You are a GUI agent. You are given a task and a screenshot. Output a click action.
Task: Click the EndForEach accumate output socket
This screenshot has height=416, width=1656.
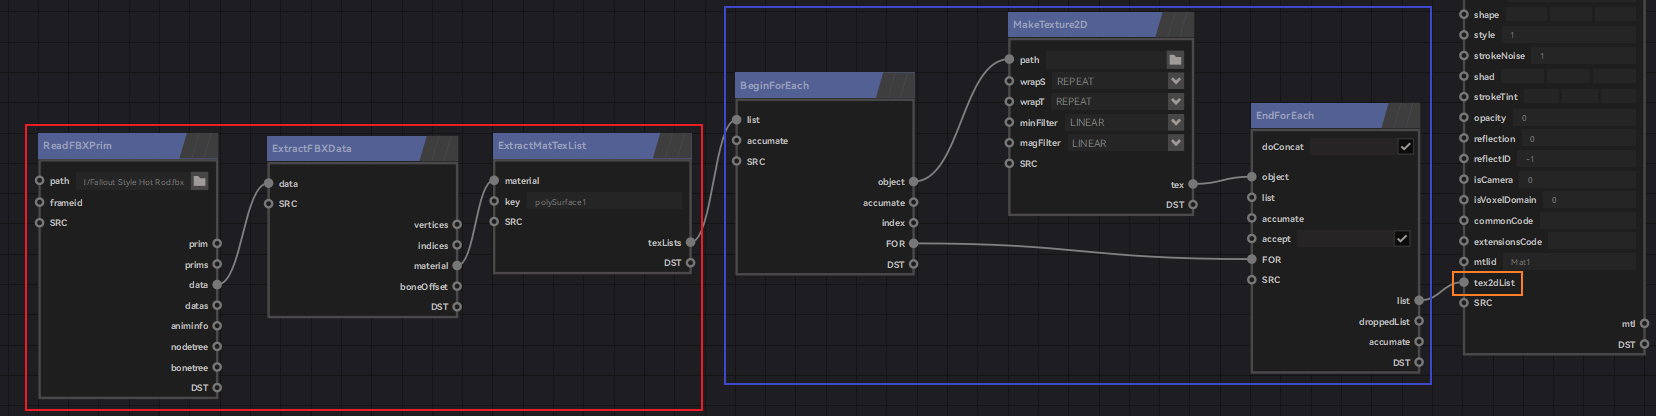tap(1419, 342)
